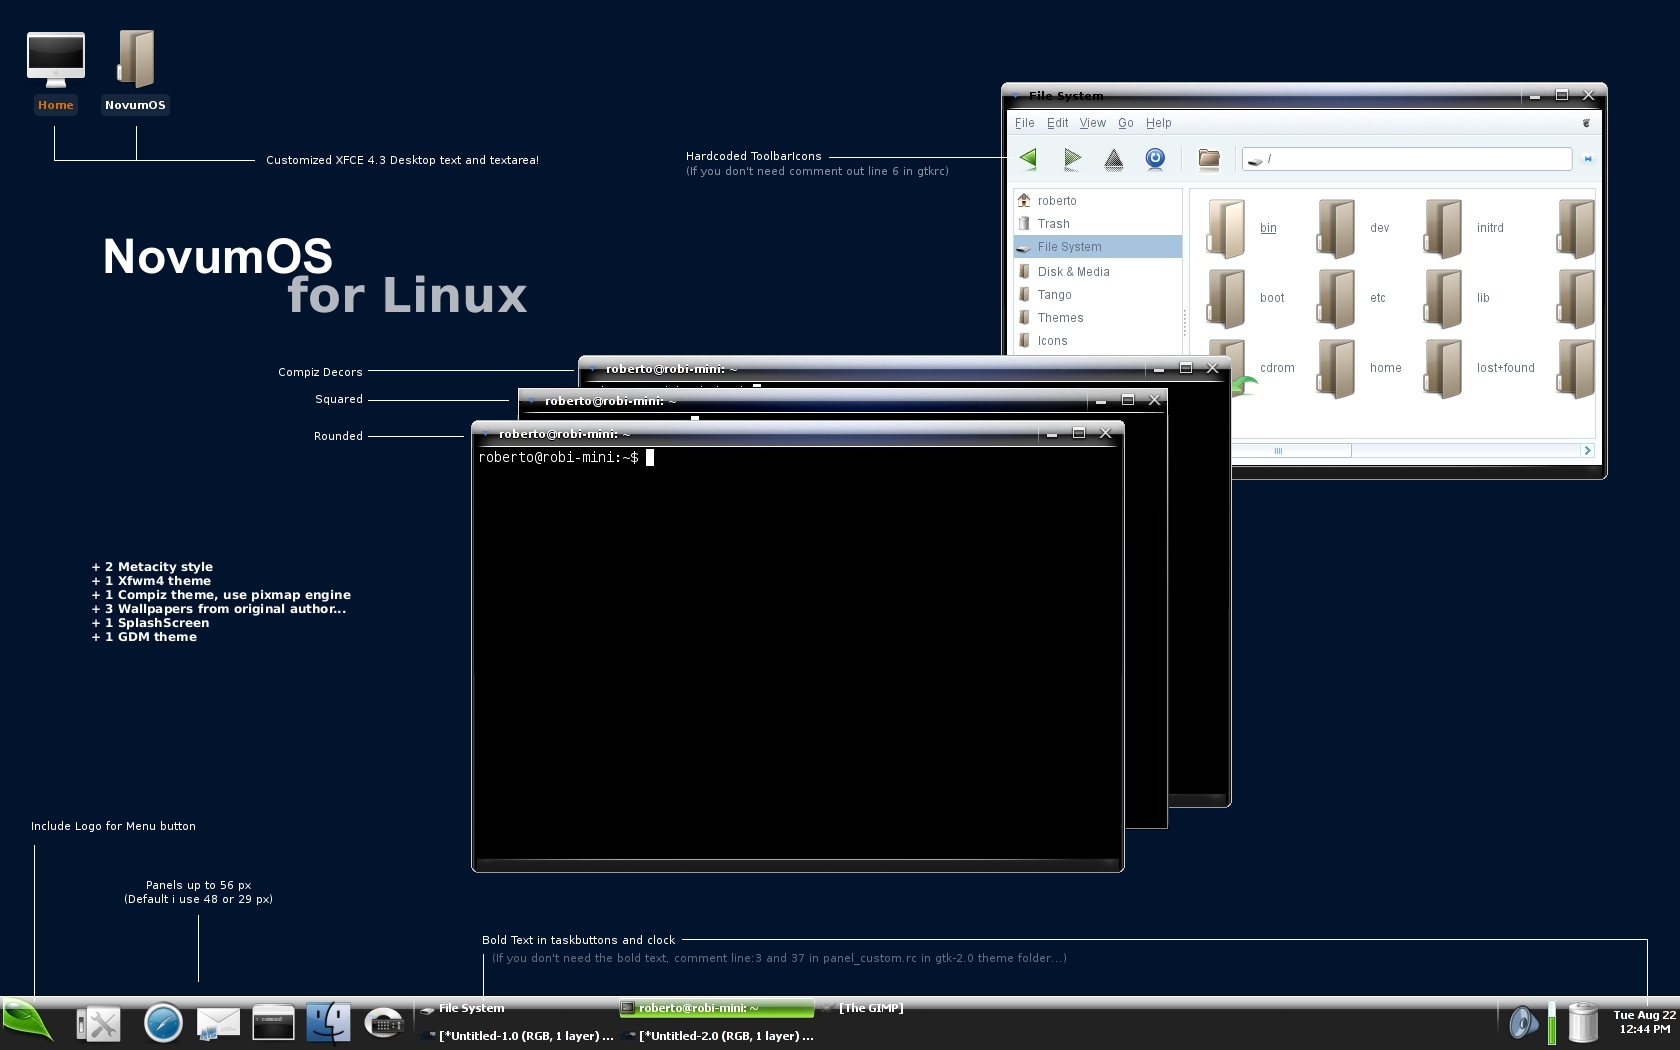
Task: Open the Home desktop icon
Action: pos(56,72)
